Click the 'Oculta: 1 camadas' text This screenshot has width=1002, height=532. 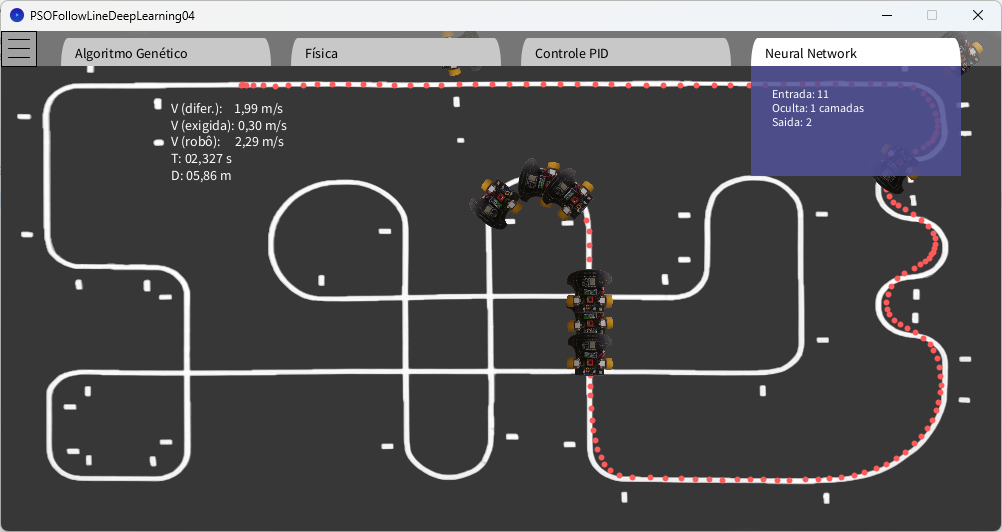[818, 108]
